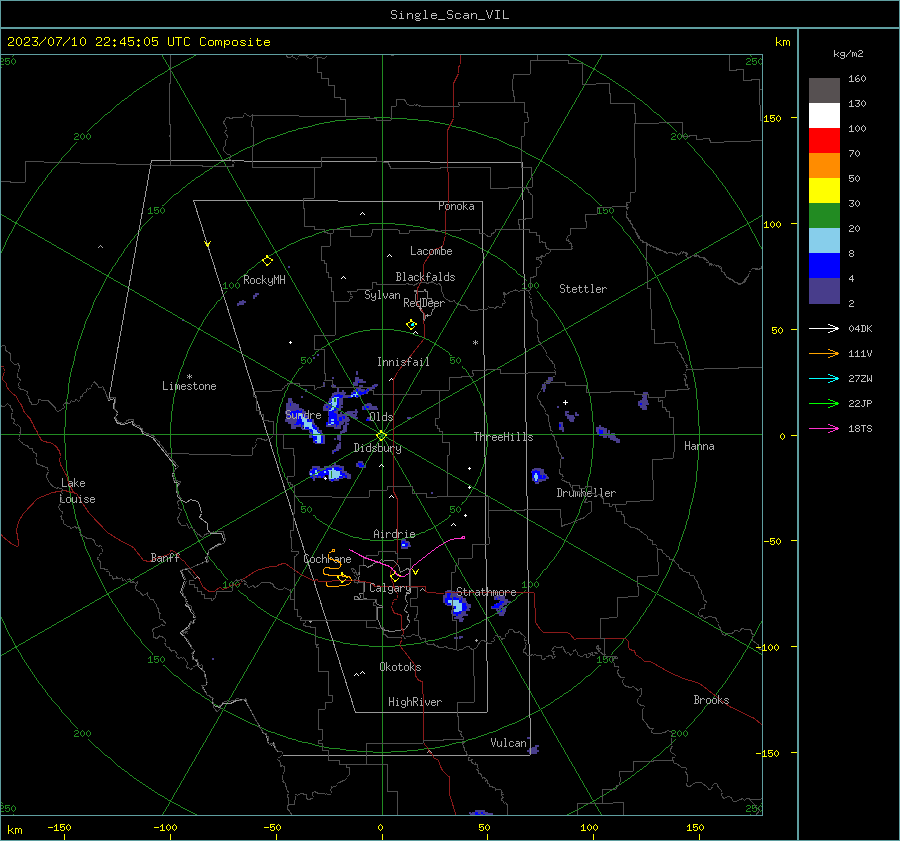Select the yellow 50 legend color block
Image resolution: width=900 pixels, height=841 pixels.
824,191
